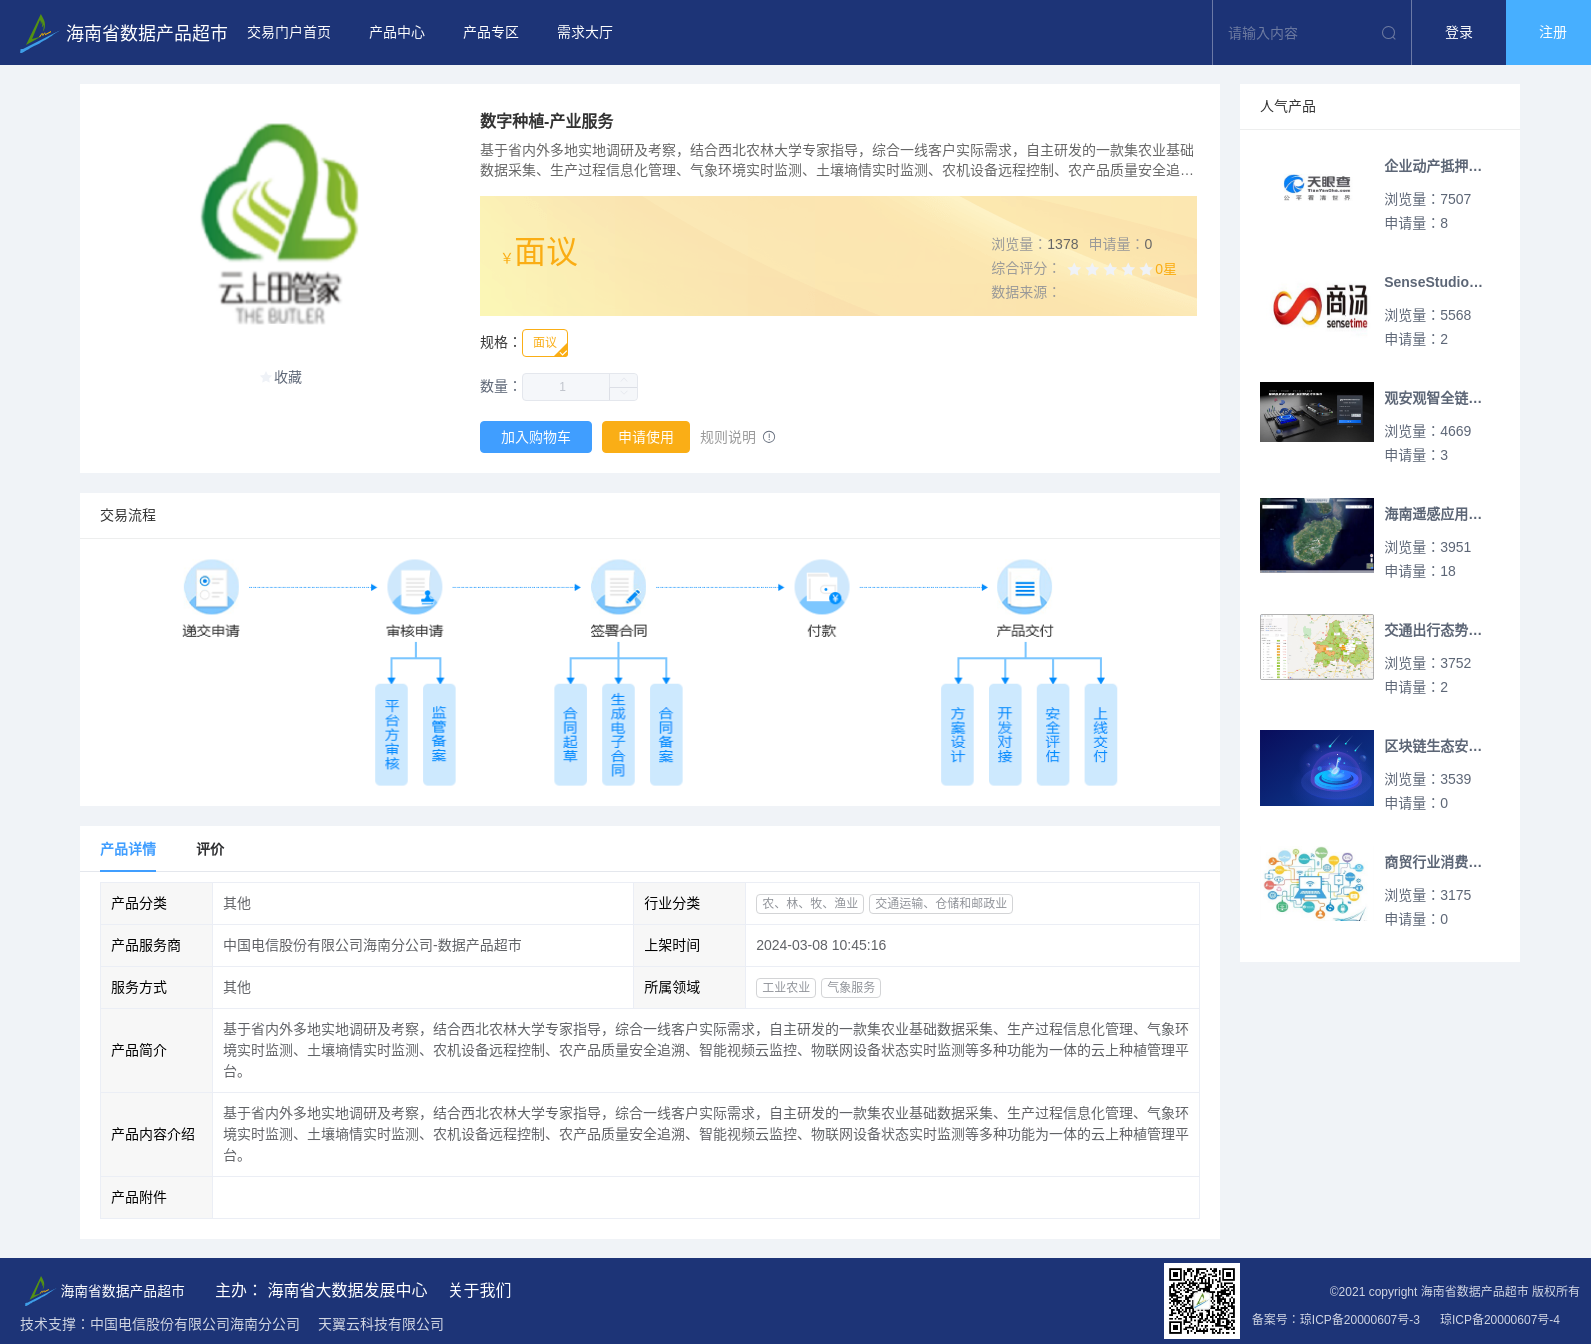Open the 海南遥感应用 product thumbnail
The width and height of the screenshot is (1591, 1344).
[x=1317, y=535]
